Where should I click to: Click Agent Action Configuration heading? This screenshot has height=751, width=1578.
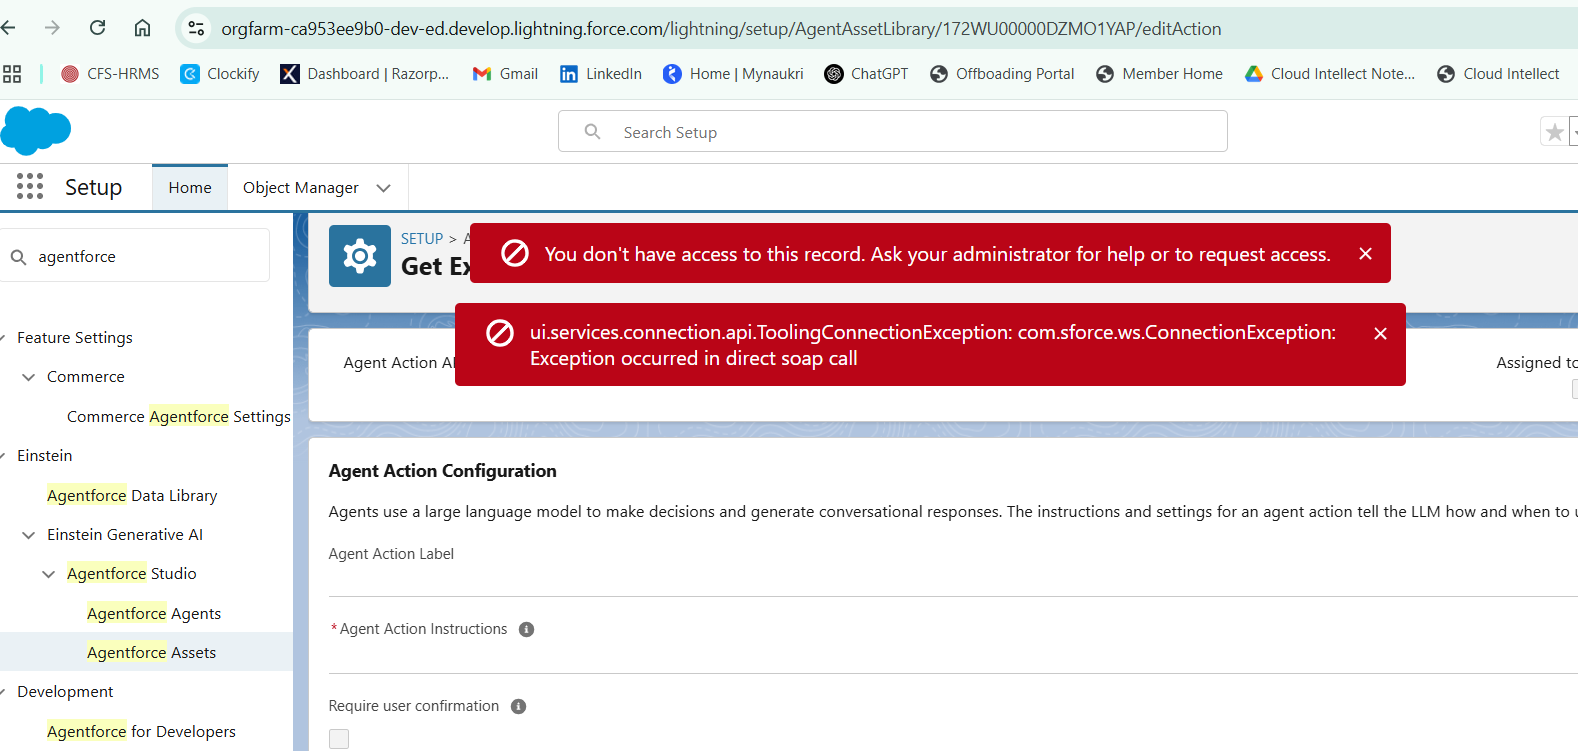[x=442, y=471]
